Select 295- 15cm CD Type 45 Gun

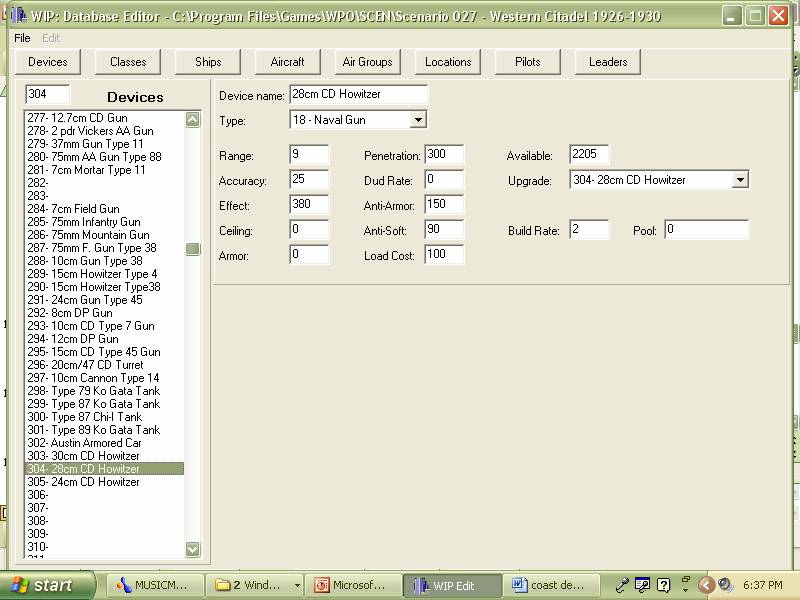(x=104, y=352)
